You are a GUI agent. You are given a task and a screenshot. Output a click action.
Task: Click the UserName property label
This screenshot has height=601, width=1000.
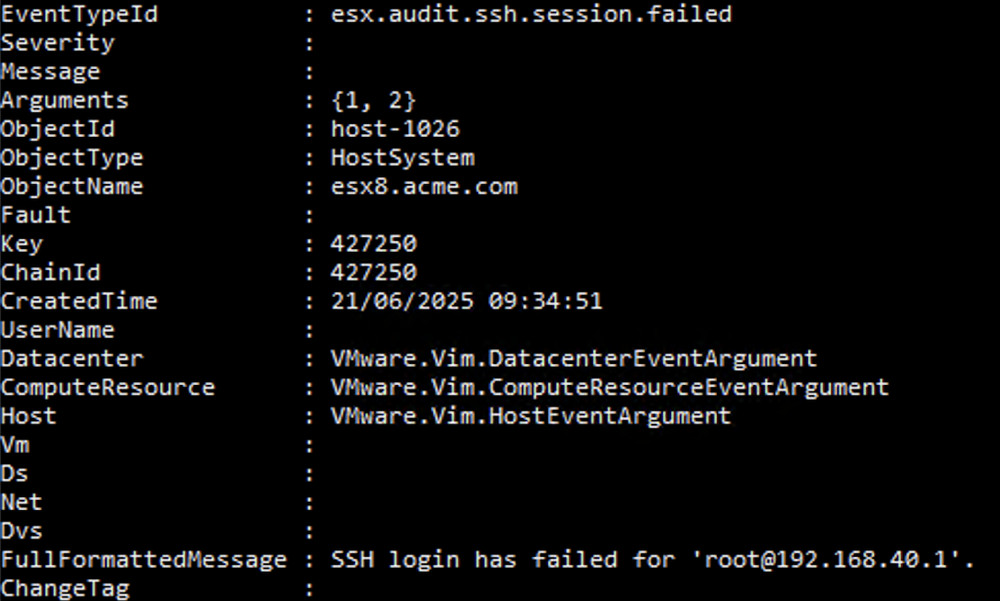point(57,330)
